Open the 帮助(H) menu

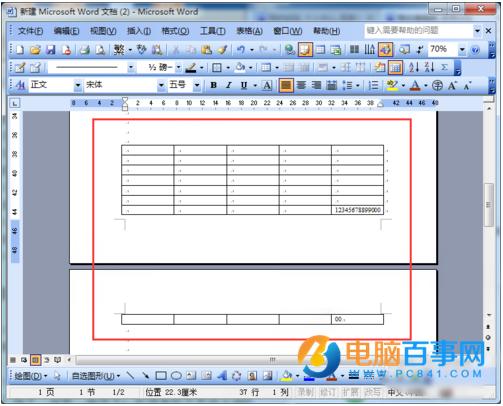[x=326, y=31]
